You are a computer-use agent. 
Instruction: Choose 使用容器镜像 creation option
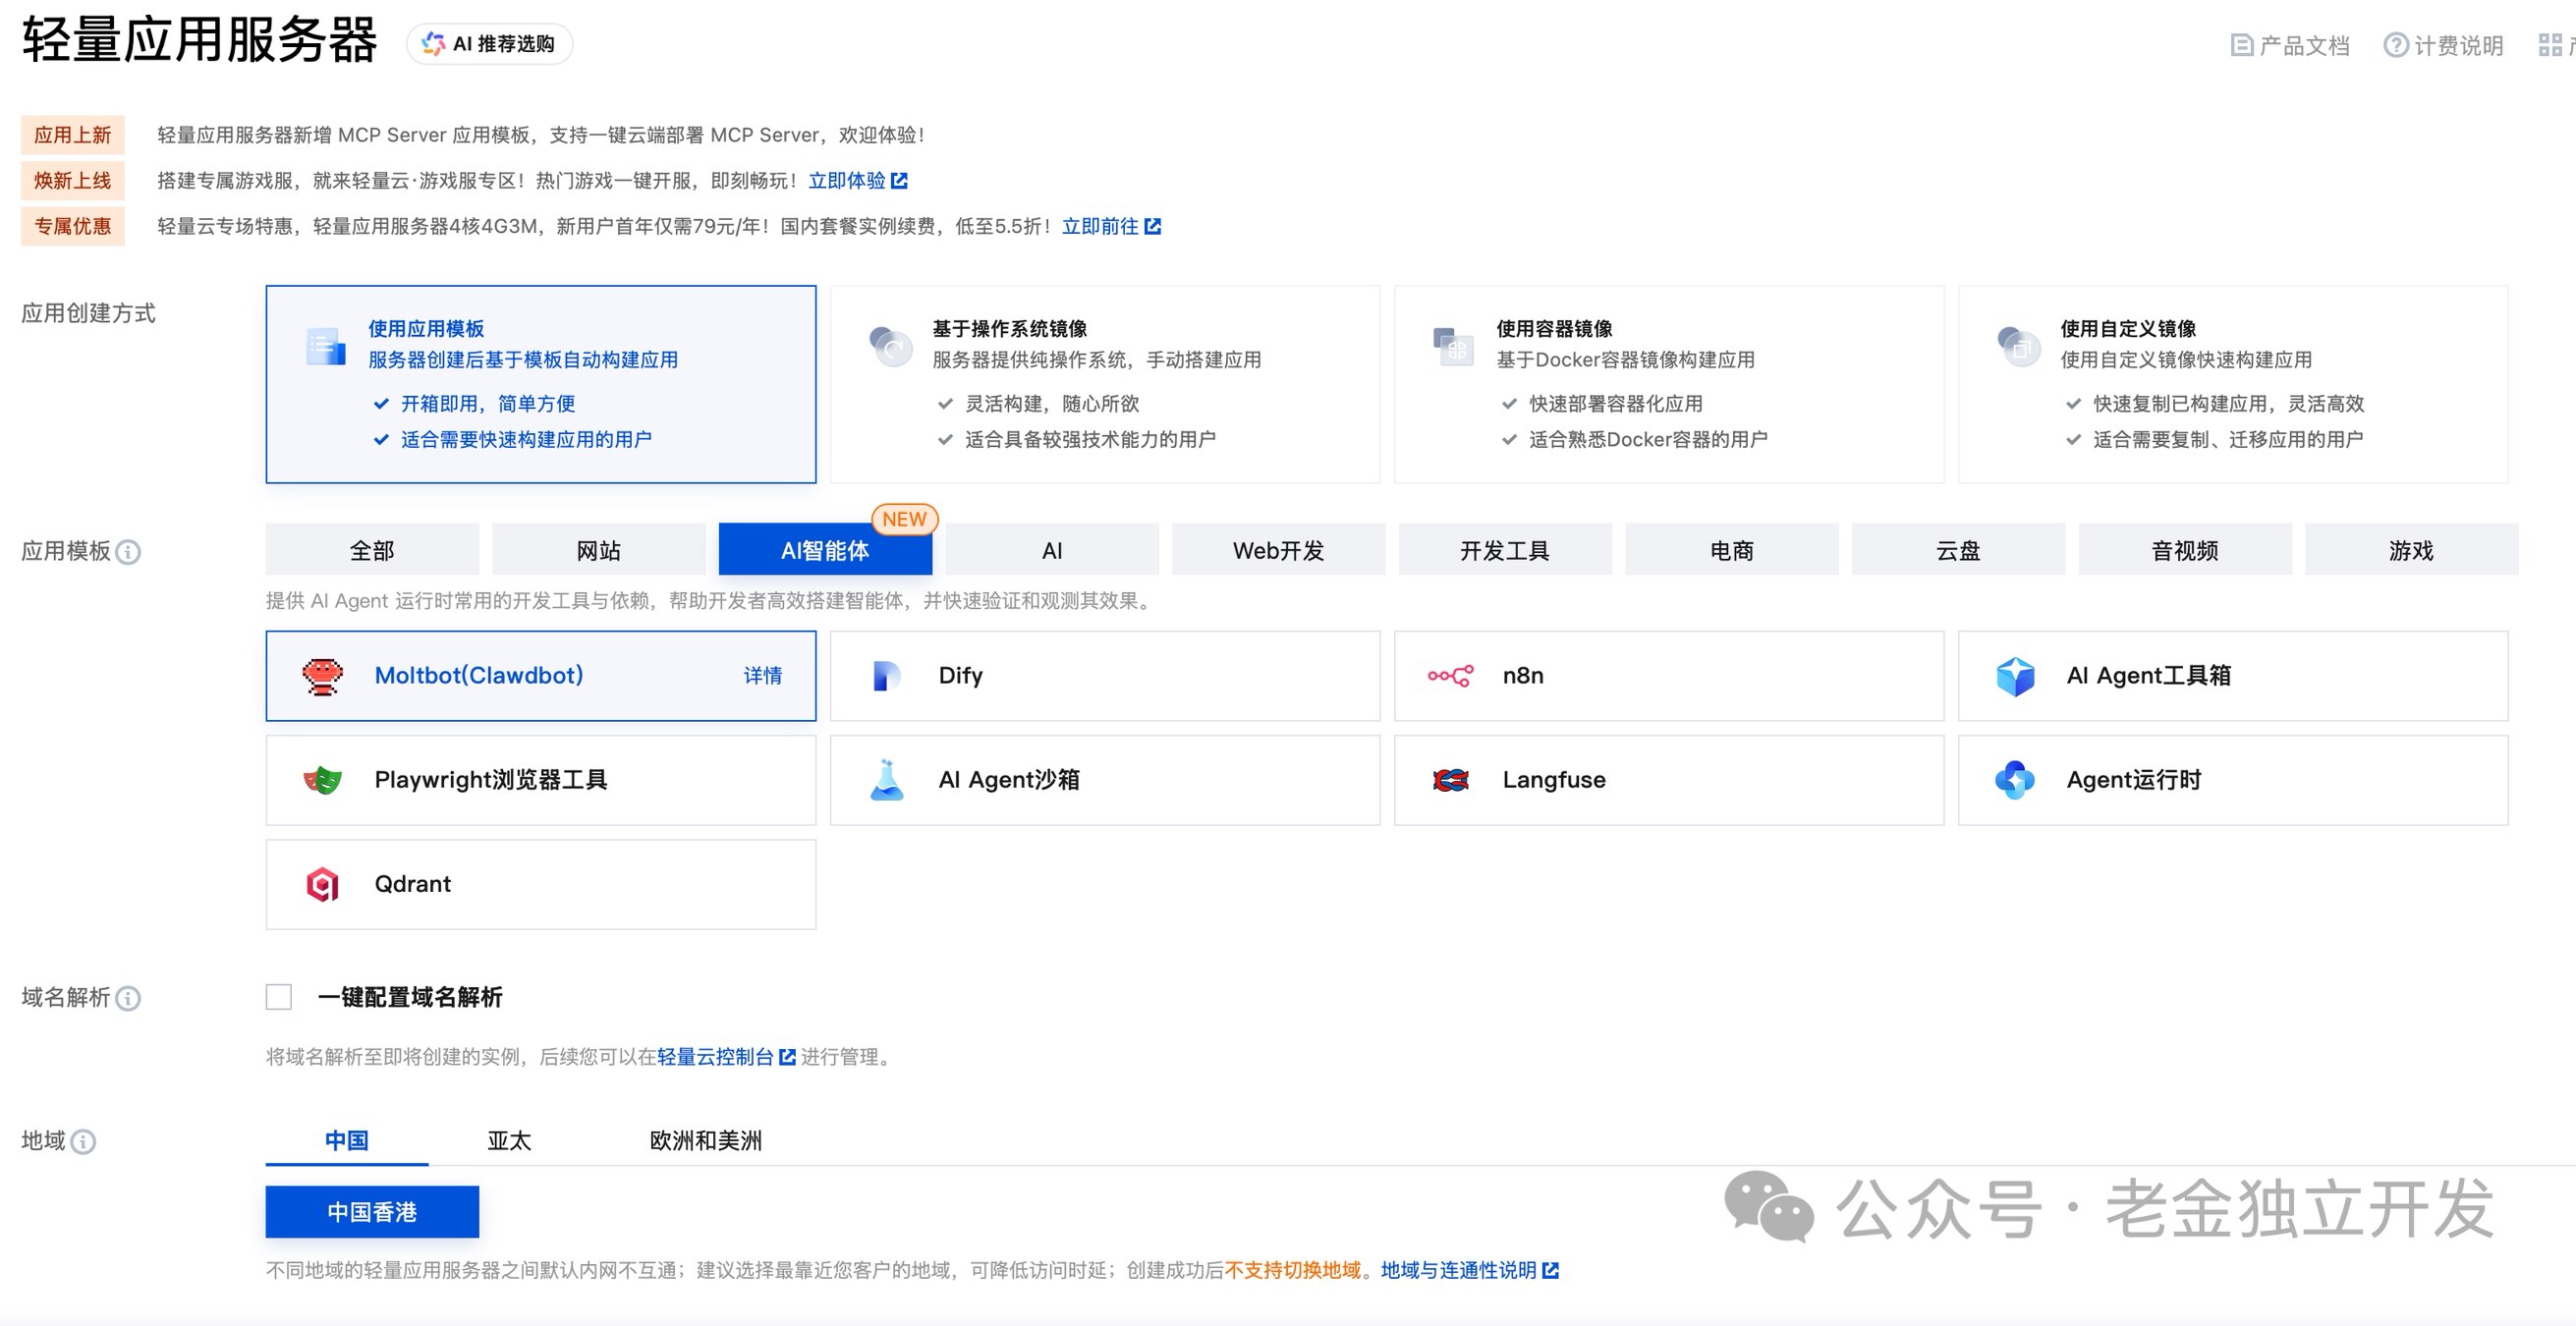pyautogui.click(x=1668, y=384)
